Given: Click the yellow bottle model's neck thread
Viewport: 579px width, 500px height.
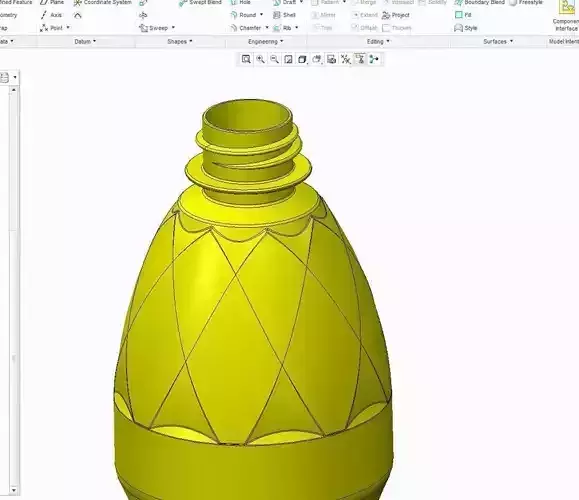Looking at the screenshot, I should pyautogui.click(x=250, y=148).
